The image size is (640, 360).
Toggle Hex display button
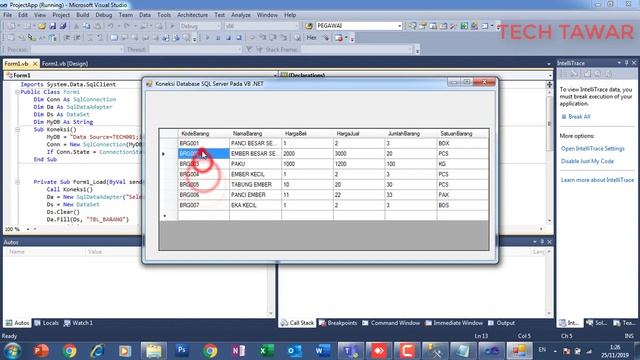tap(311, 38)
